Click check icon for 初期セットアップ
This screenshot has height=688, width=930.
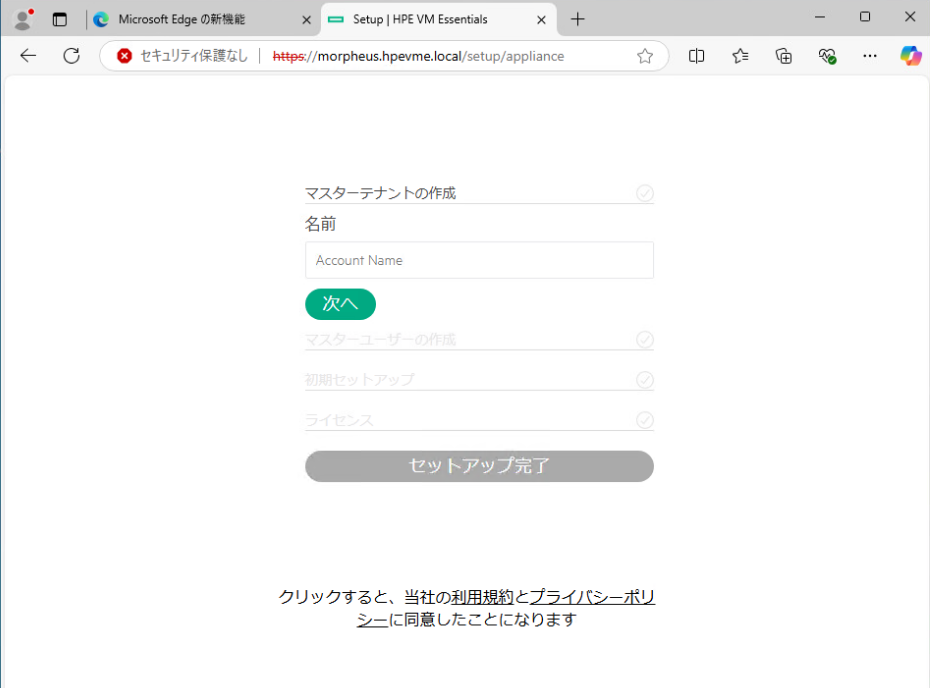[x=645, y=380]
